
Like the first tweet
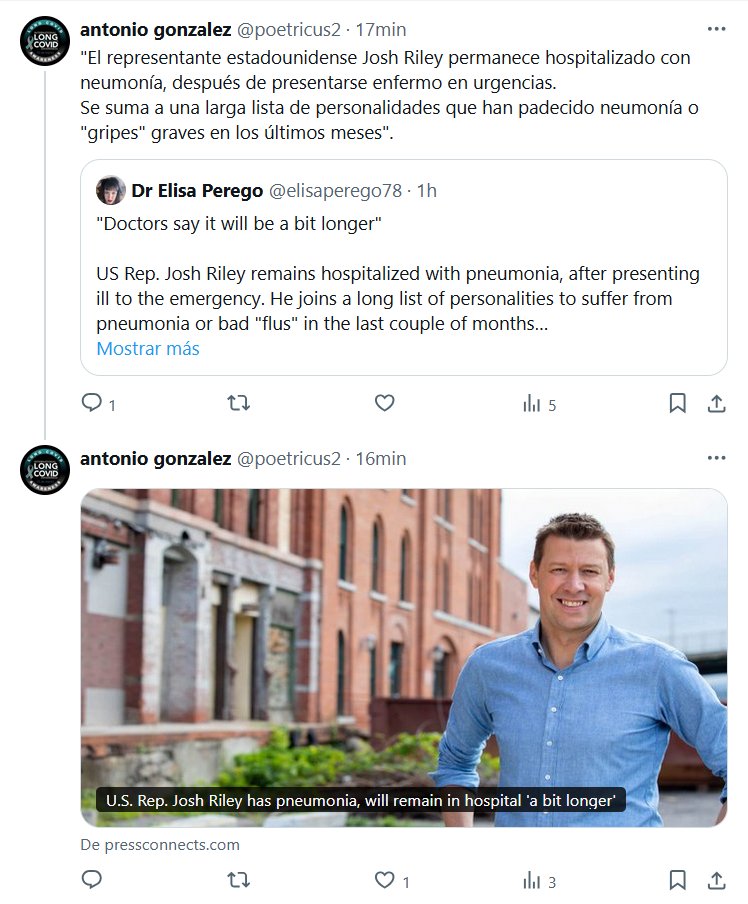point(385,403)
